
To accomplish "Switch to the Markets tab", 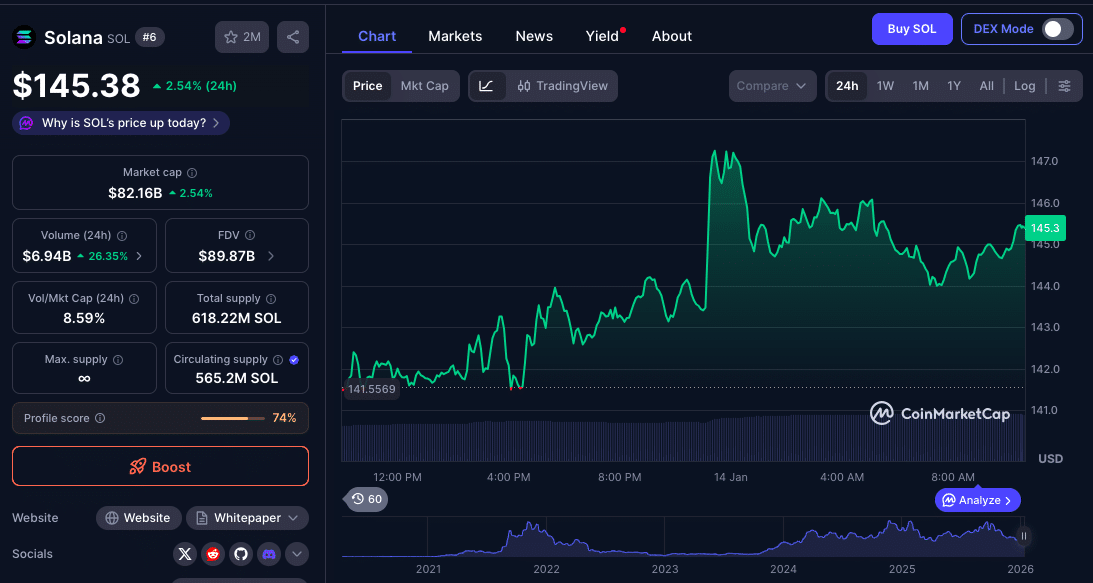I will point(455,36).
